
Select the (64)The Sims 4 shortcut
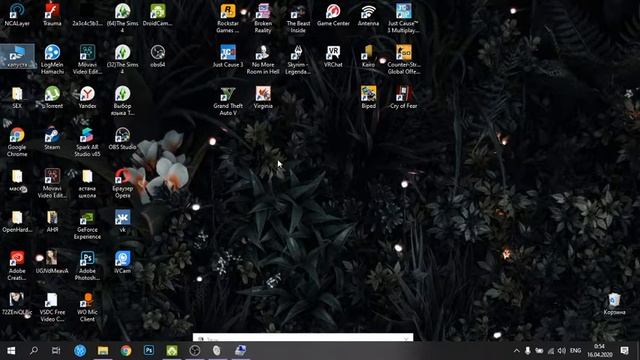(x=122, y=18)
